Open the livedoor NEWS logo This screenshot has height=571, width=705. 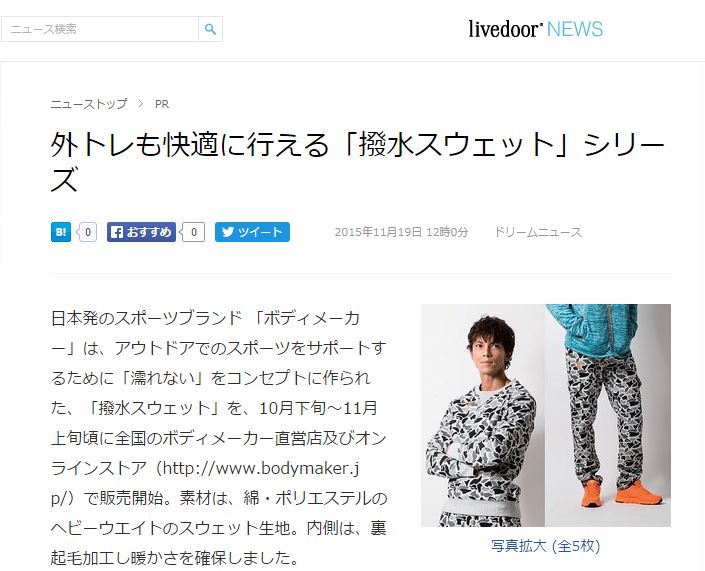tap(535, 29)
